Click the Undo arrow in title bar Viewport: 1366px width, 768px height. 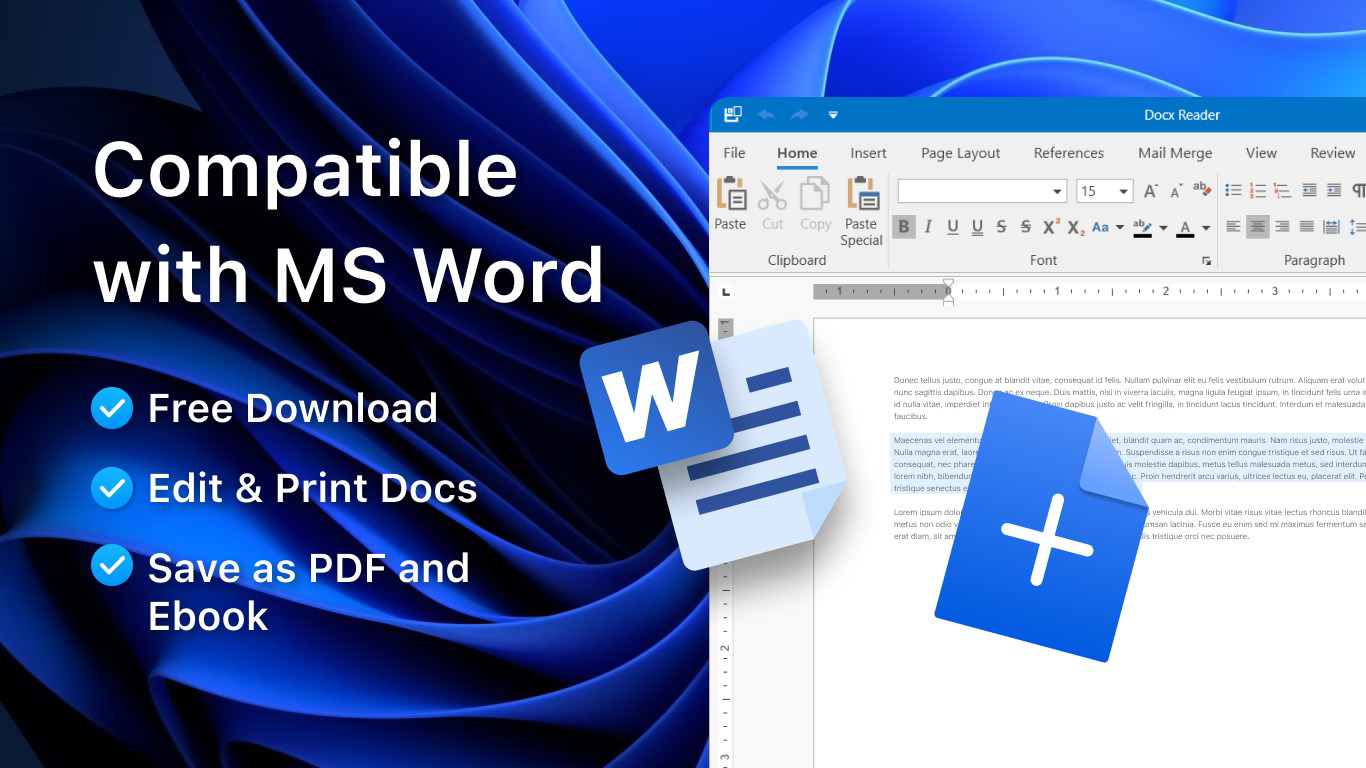[x=766, y=115]
